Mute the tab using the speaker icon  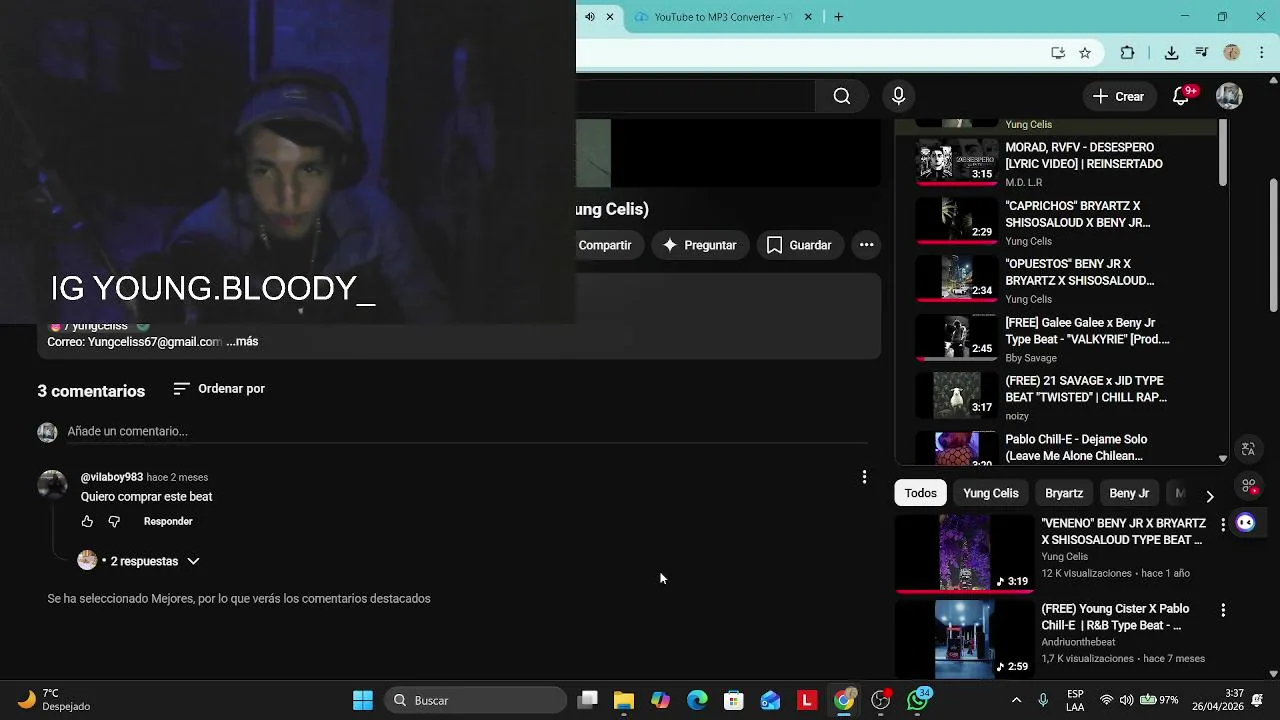[x=590, y=17]
